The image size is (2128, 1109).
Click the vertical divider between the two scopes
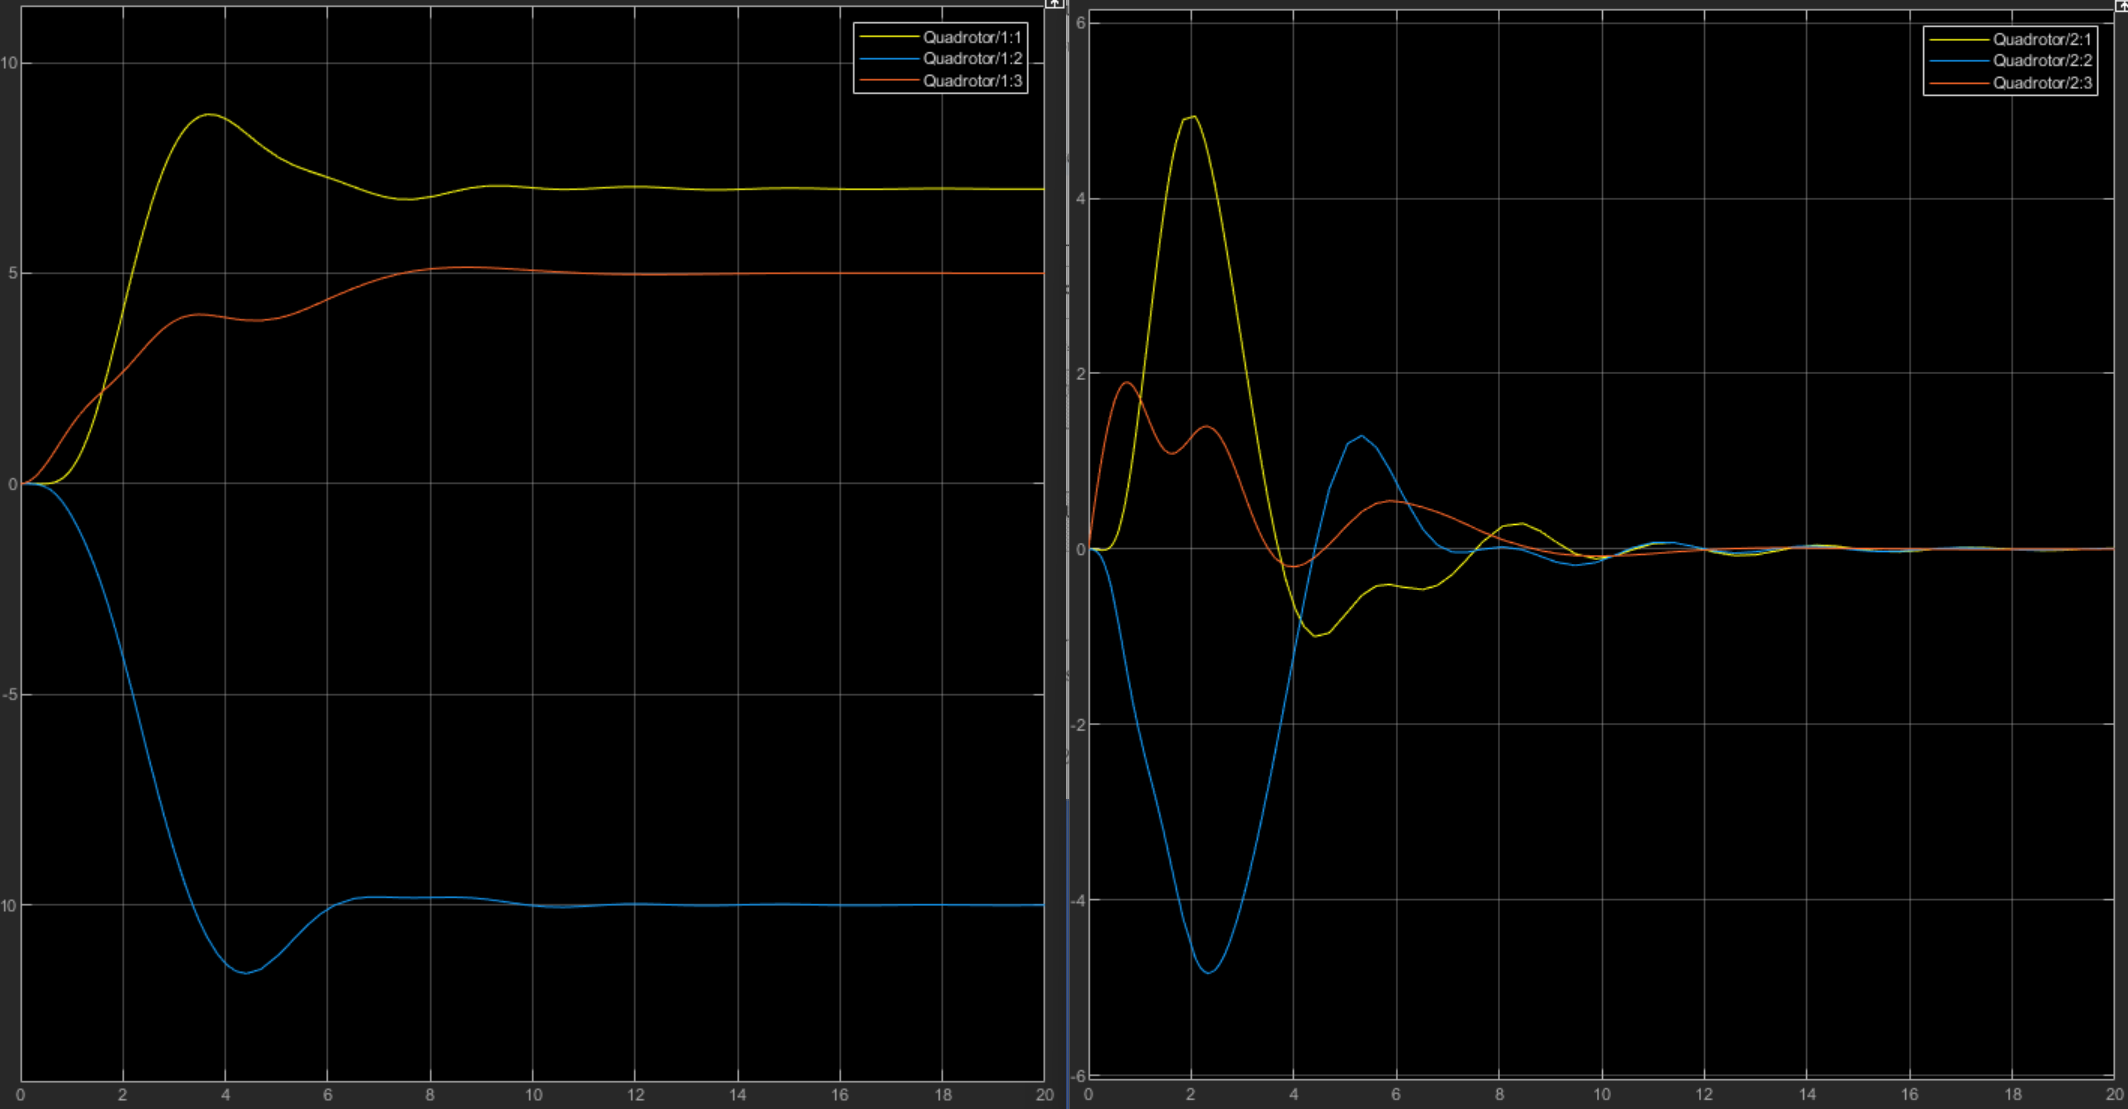[1067, 550]
